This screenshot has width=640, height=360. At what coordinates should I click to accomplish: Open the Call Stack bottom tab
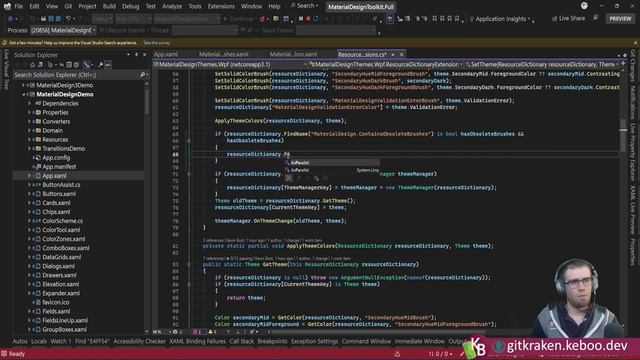coord(242,341)
